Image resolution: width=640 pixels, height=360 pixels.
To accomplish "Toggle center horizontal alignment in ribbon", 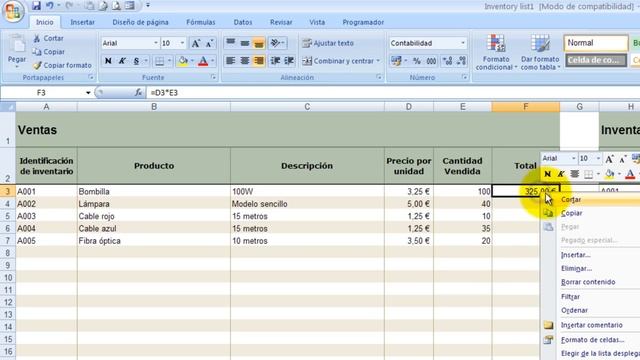I will point(245,61).
